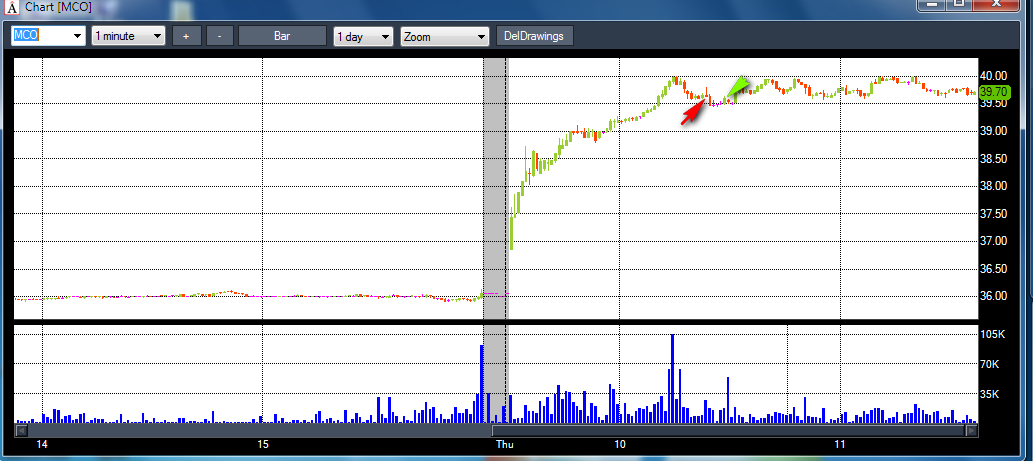
Task: Click the 40.00 price axis label
Action: [x=993, y=76]
